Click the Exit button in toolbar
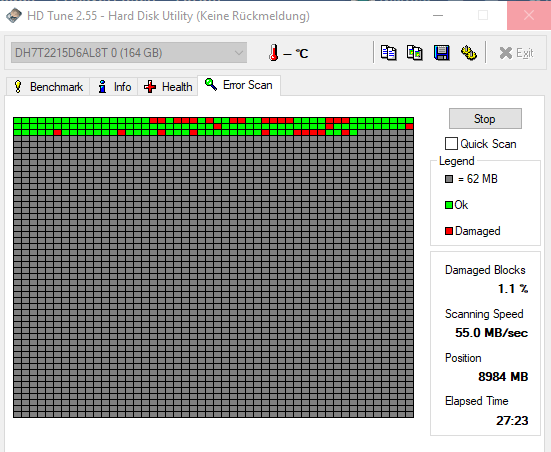The width and height of the screenshot is (551, 452). point(516,53)
